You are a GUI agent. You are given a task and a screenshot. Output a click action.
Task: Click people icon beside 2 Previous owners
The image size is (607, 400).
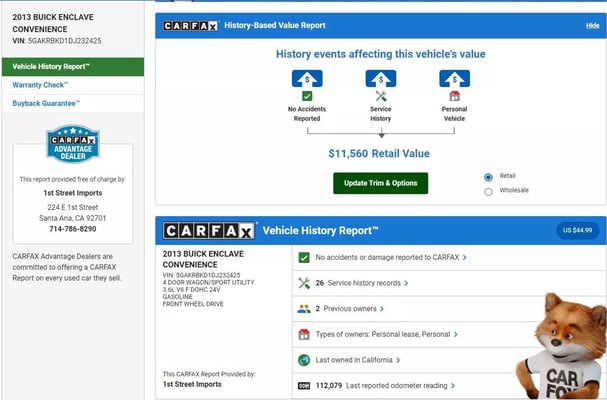[x=304, y=309]
